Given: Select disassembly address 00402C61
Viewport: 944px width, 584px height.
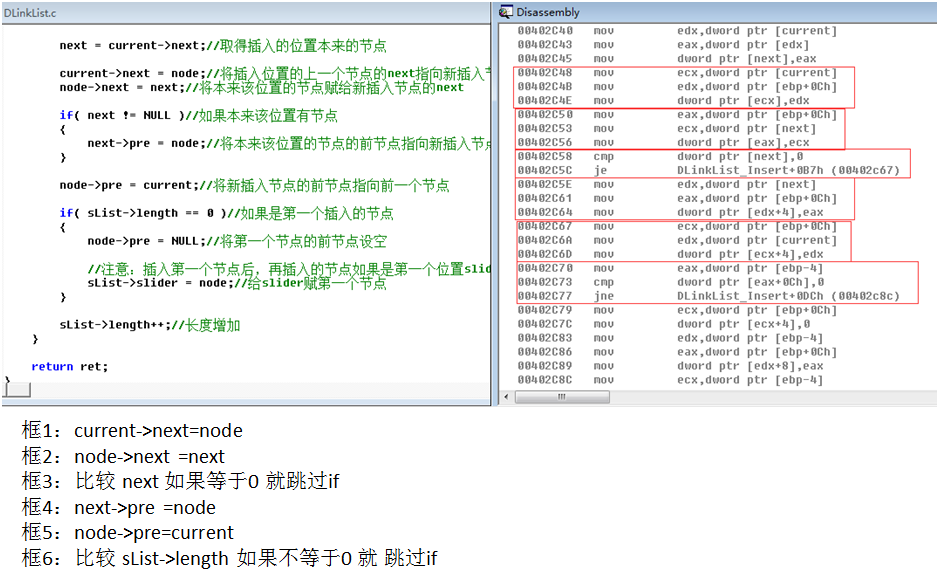Looking at the screenshot, I should [545, 198].
